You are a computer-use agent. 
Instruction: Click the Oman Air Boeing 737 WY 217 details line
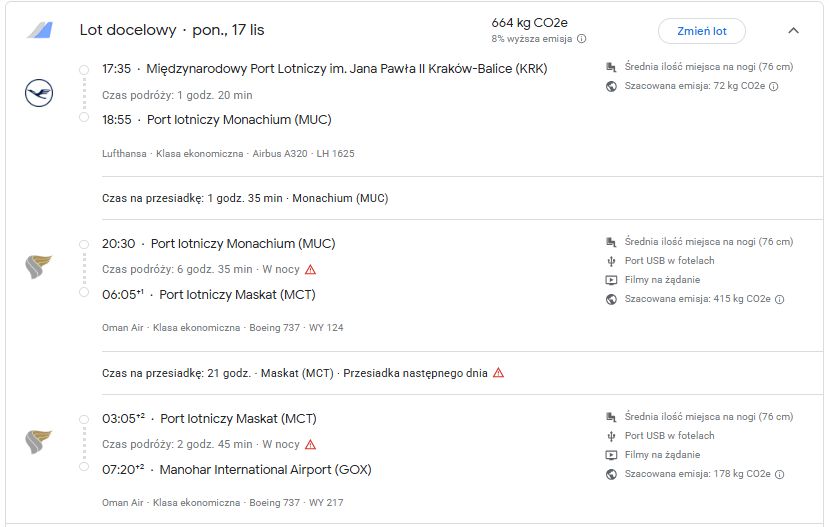223,503
